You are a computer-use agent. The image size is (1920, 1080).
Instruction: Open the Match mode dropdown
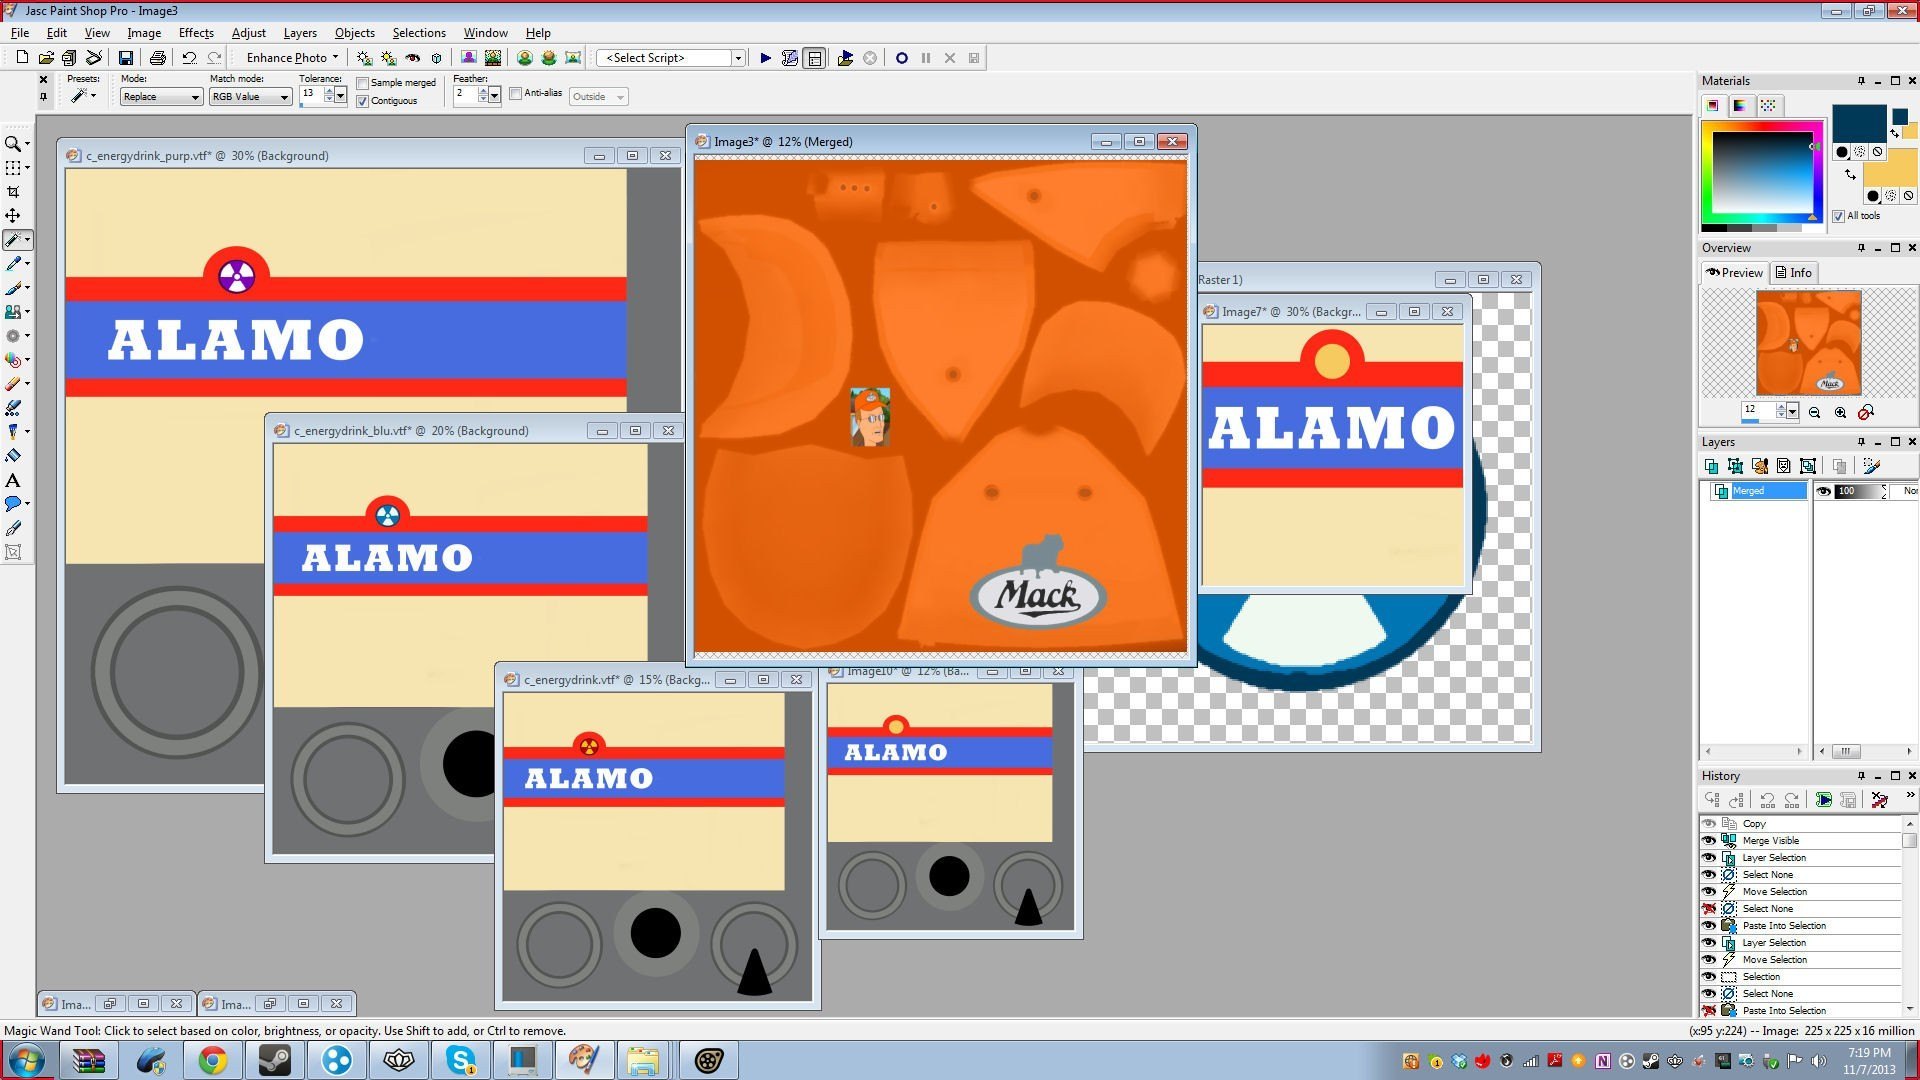pyautogui.click(x=250, y=97)
